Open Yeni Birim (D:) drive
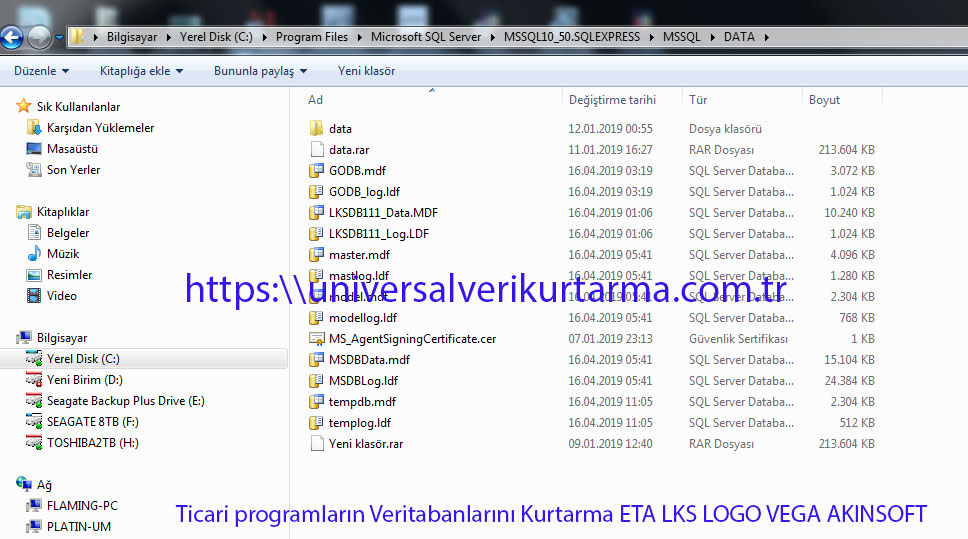Screen dimensions: 968x539 (85, 380)
